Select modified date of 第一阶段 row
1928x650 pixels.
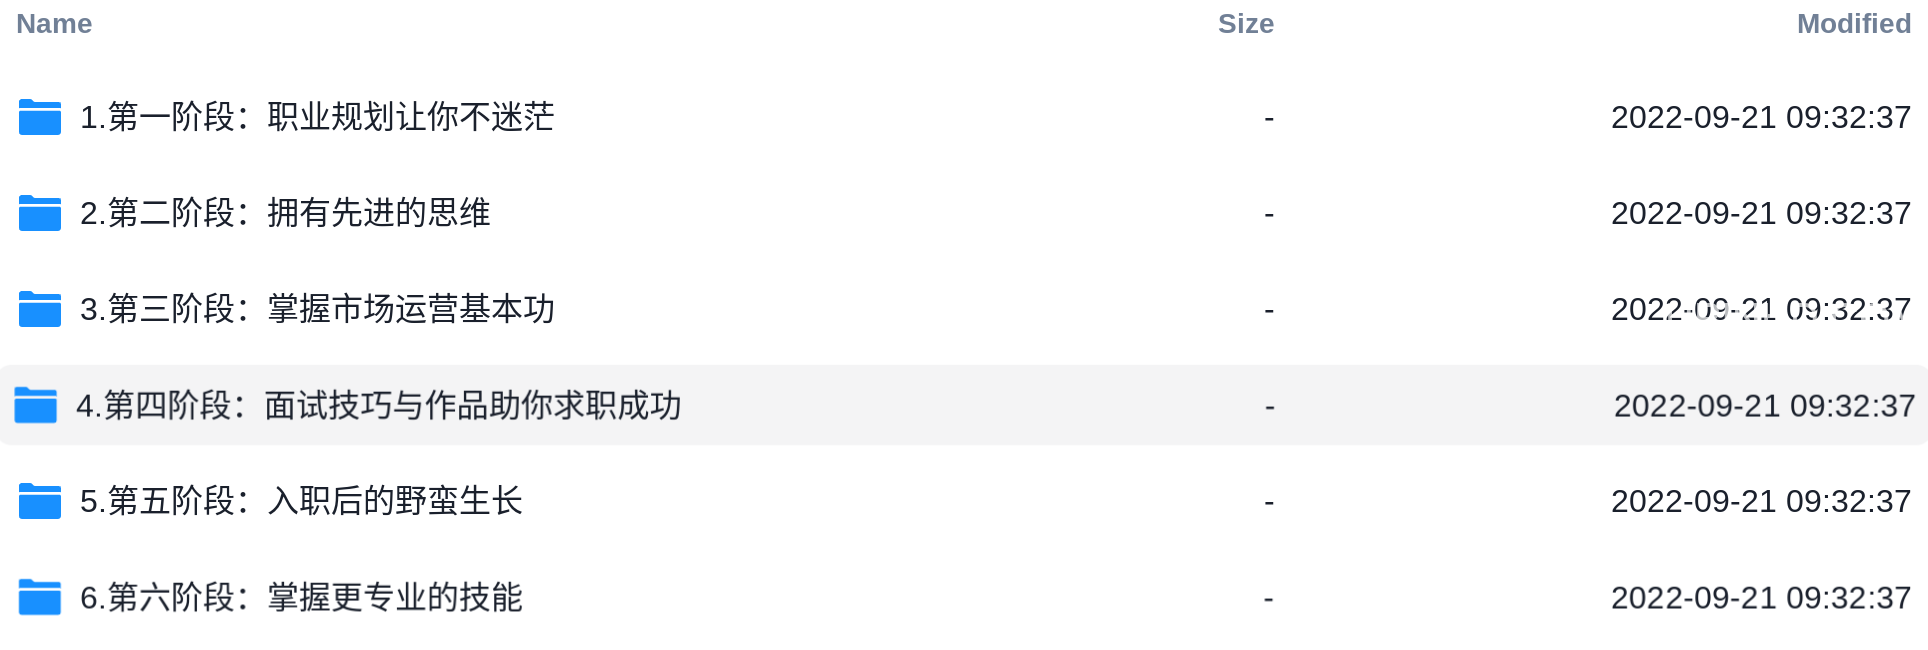click(x=1761, y=117)
